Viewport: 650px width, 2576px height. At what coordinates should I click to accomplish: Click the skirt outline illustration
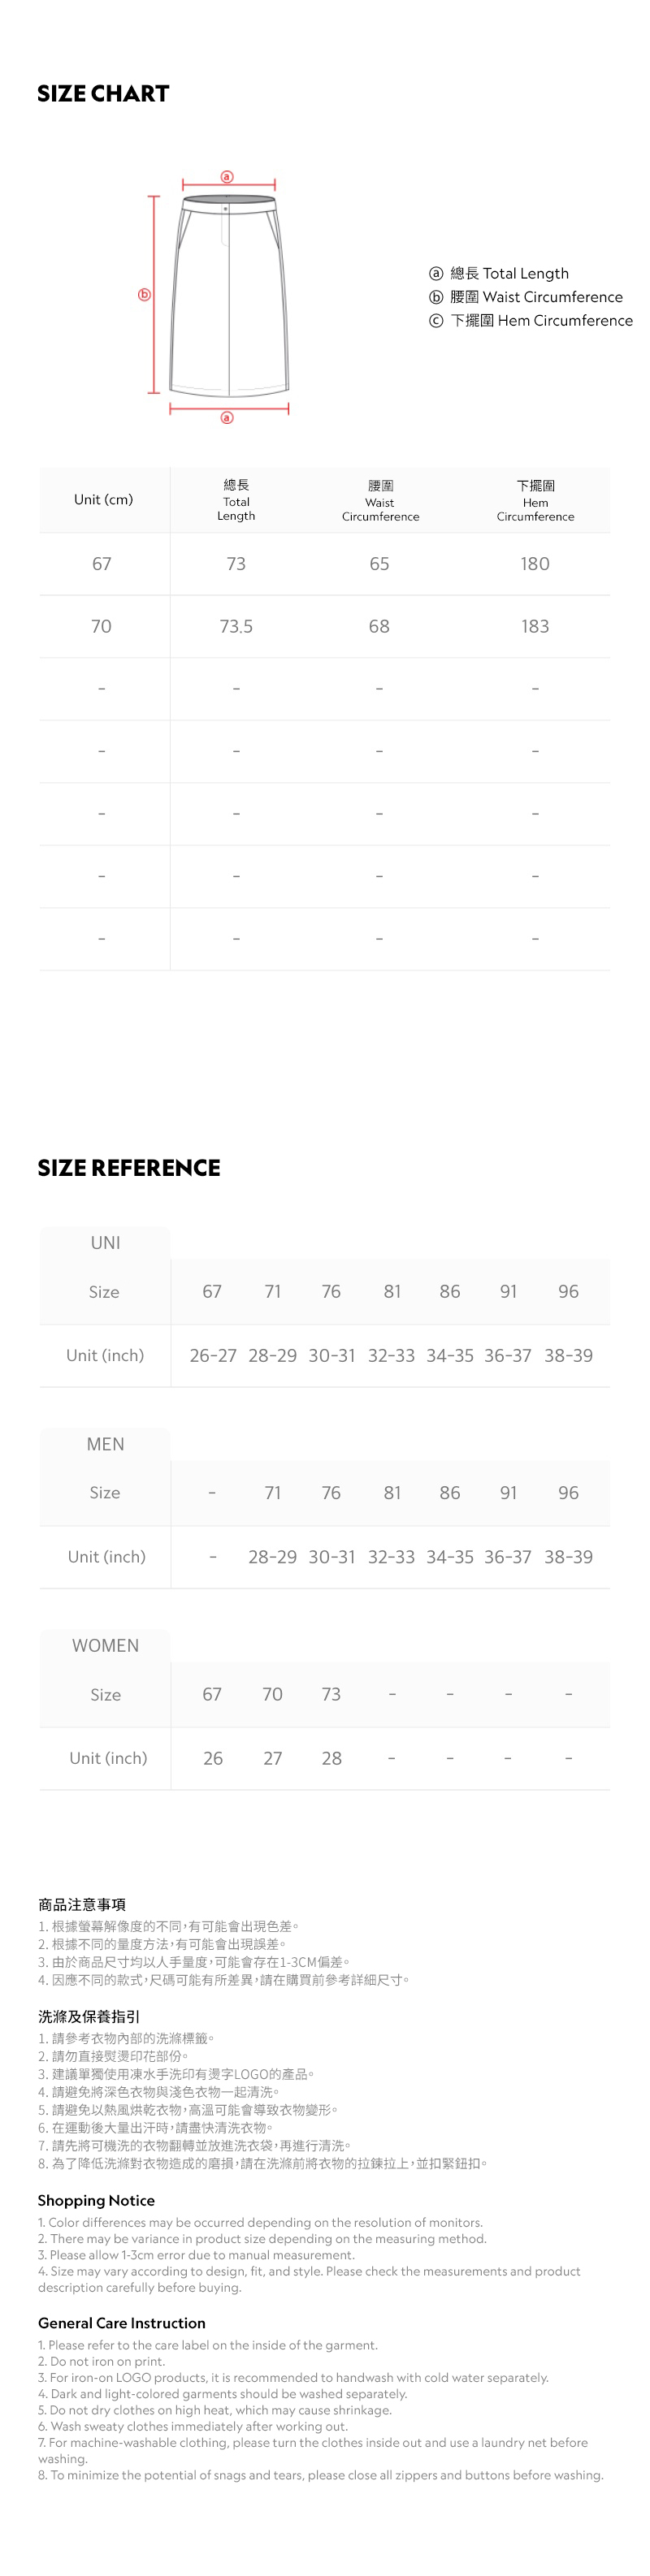pos(229,296)
